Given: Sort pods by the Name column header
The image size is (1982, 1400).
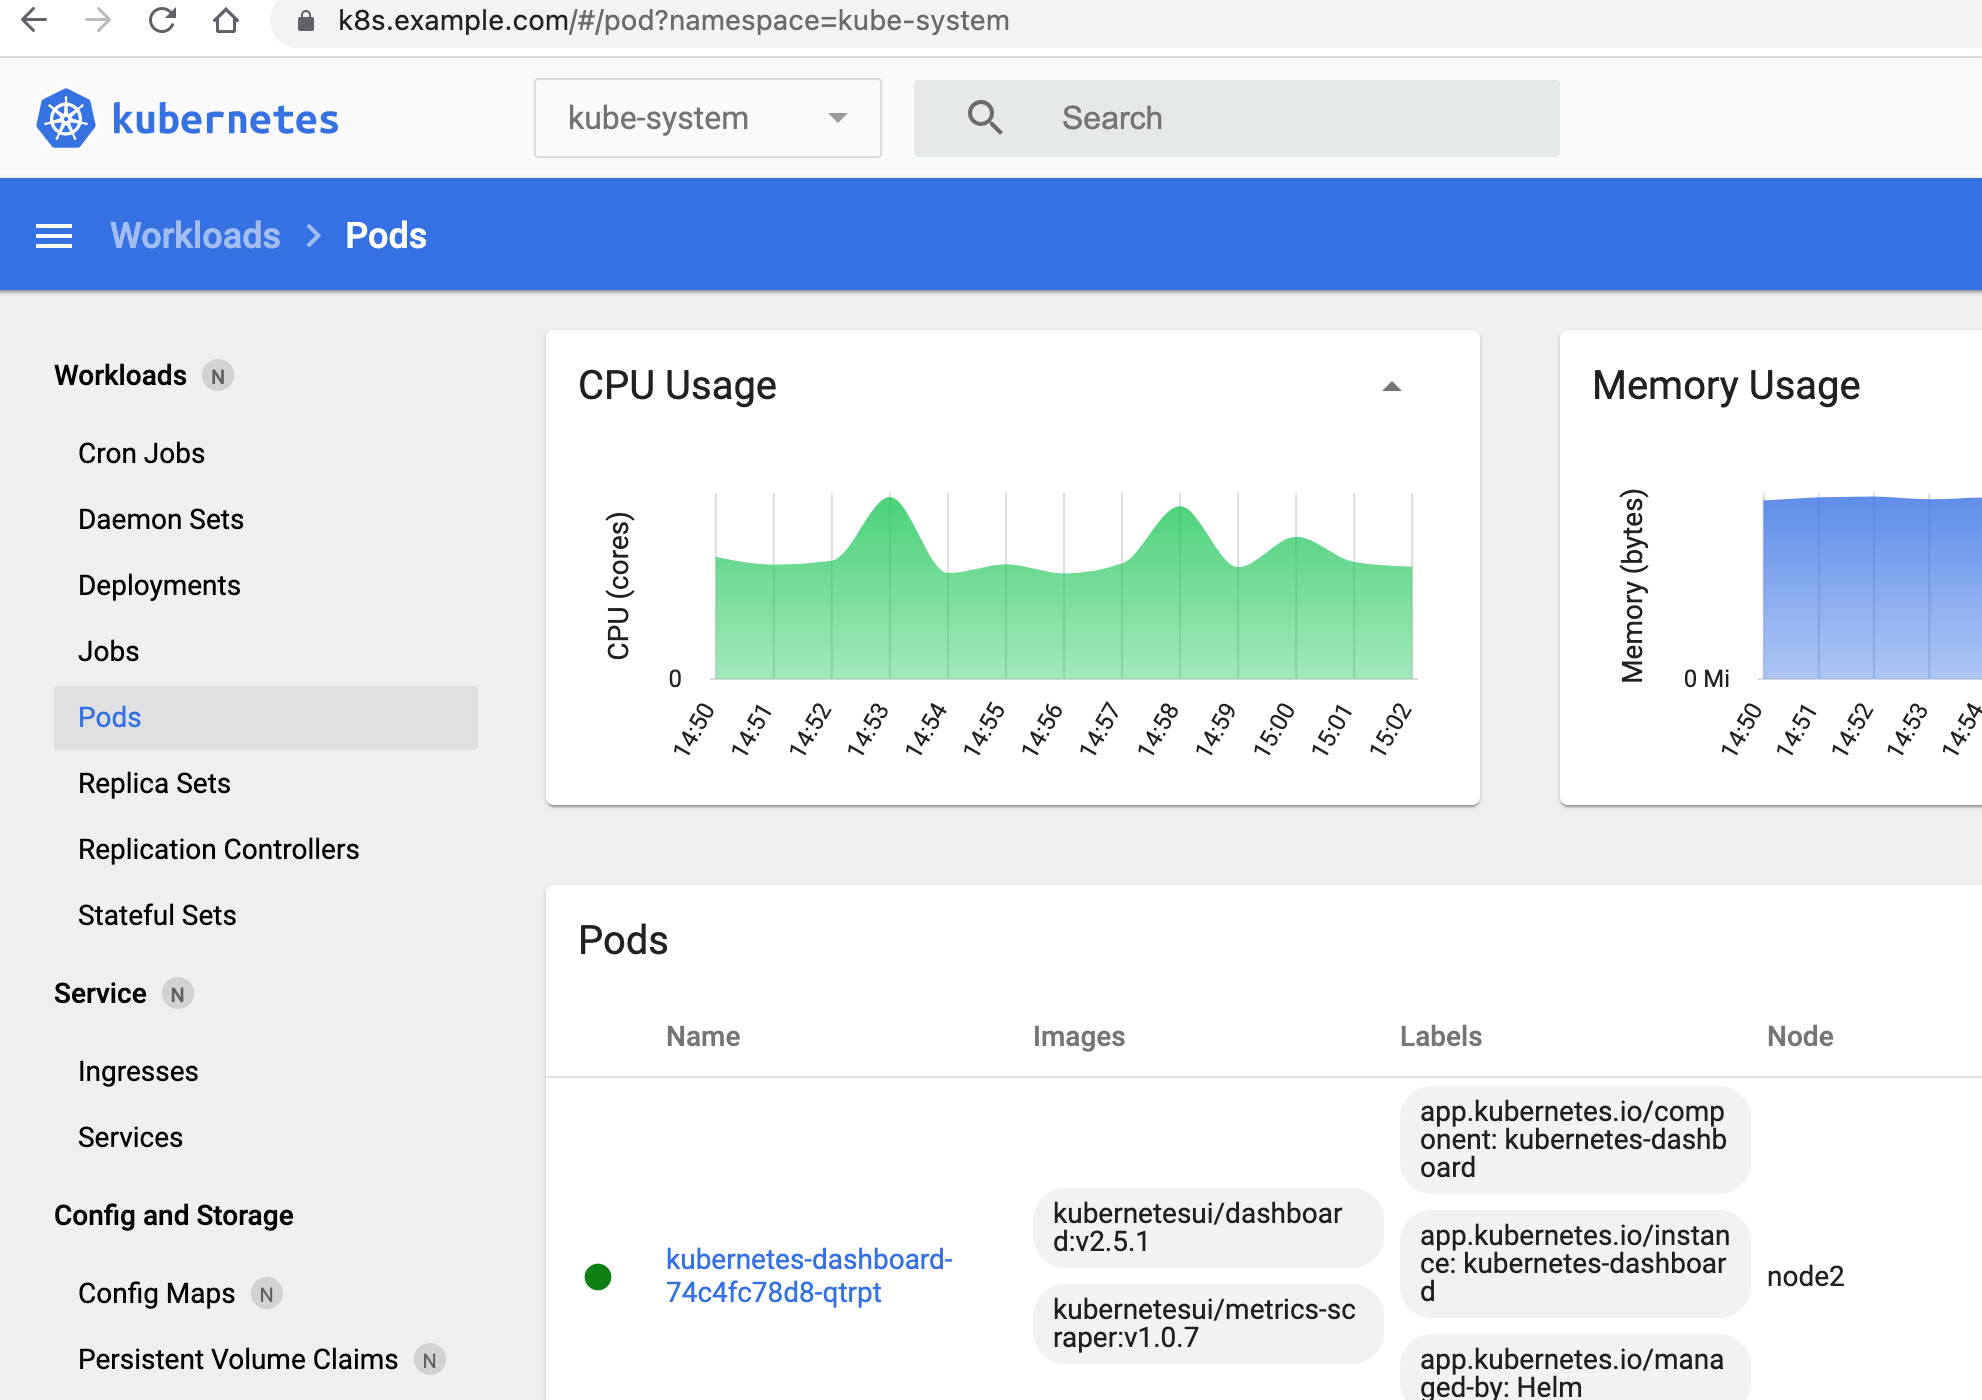Looking at the screenshot, I should tap(703, 1036).
